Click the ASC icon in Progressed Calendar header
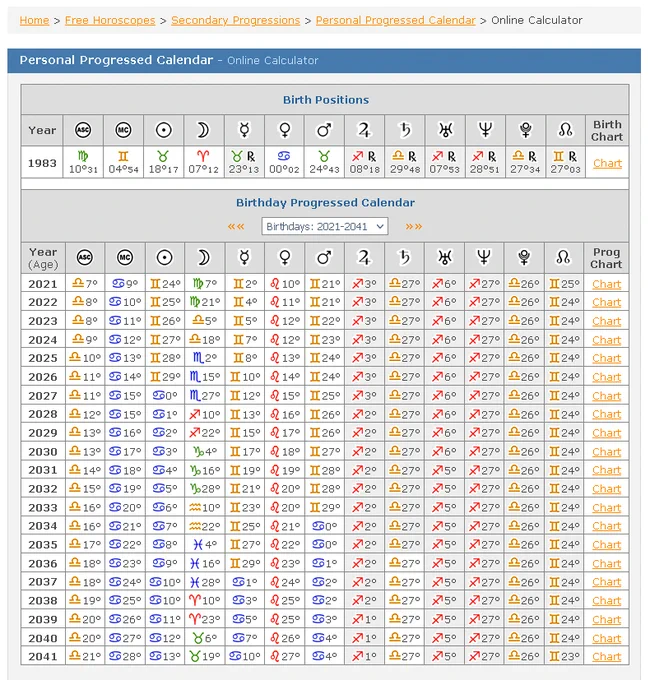 [85, 258]
